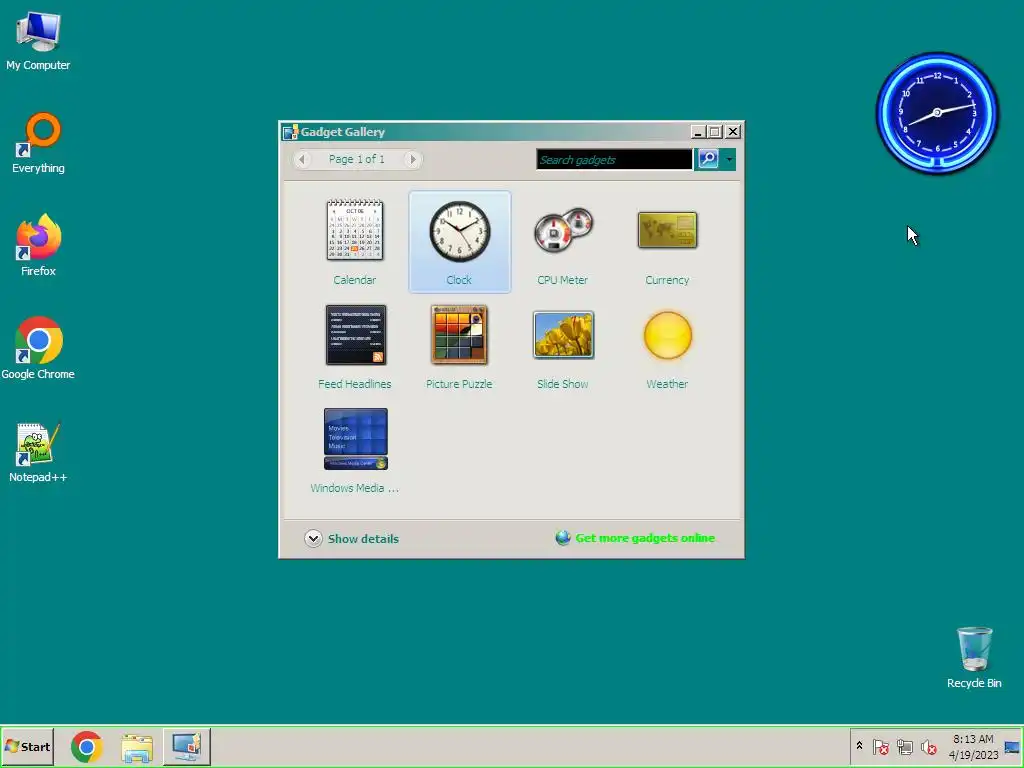This screenshot has height=768, width=1024.
Task: Click the Gadget Gallery title bar icon
Action: (291, 132)
